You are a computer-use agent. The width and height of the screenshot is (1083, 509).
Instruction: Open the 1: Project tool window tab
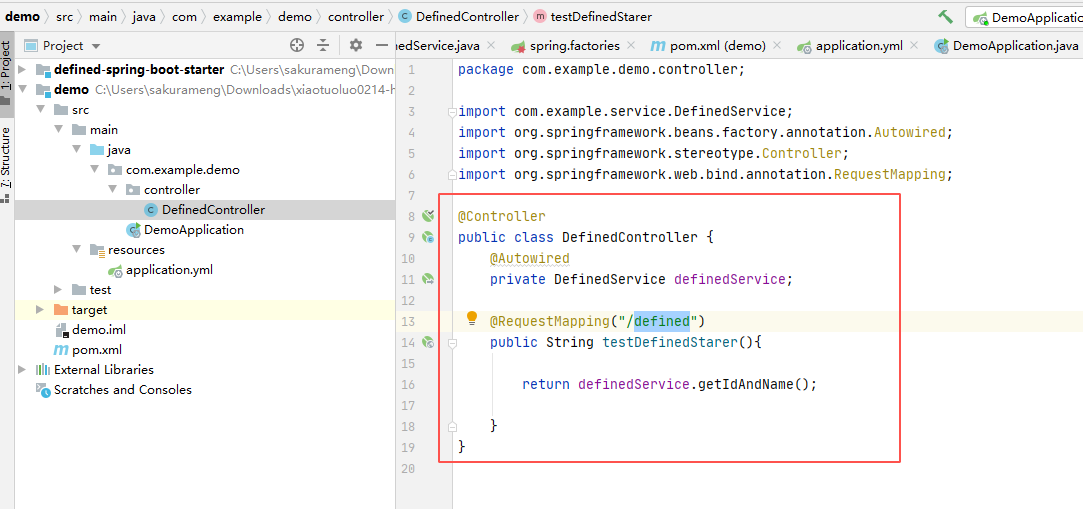(6, 72)
